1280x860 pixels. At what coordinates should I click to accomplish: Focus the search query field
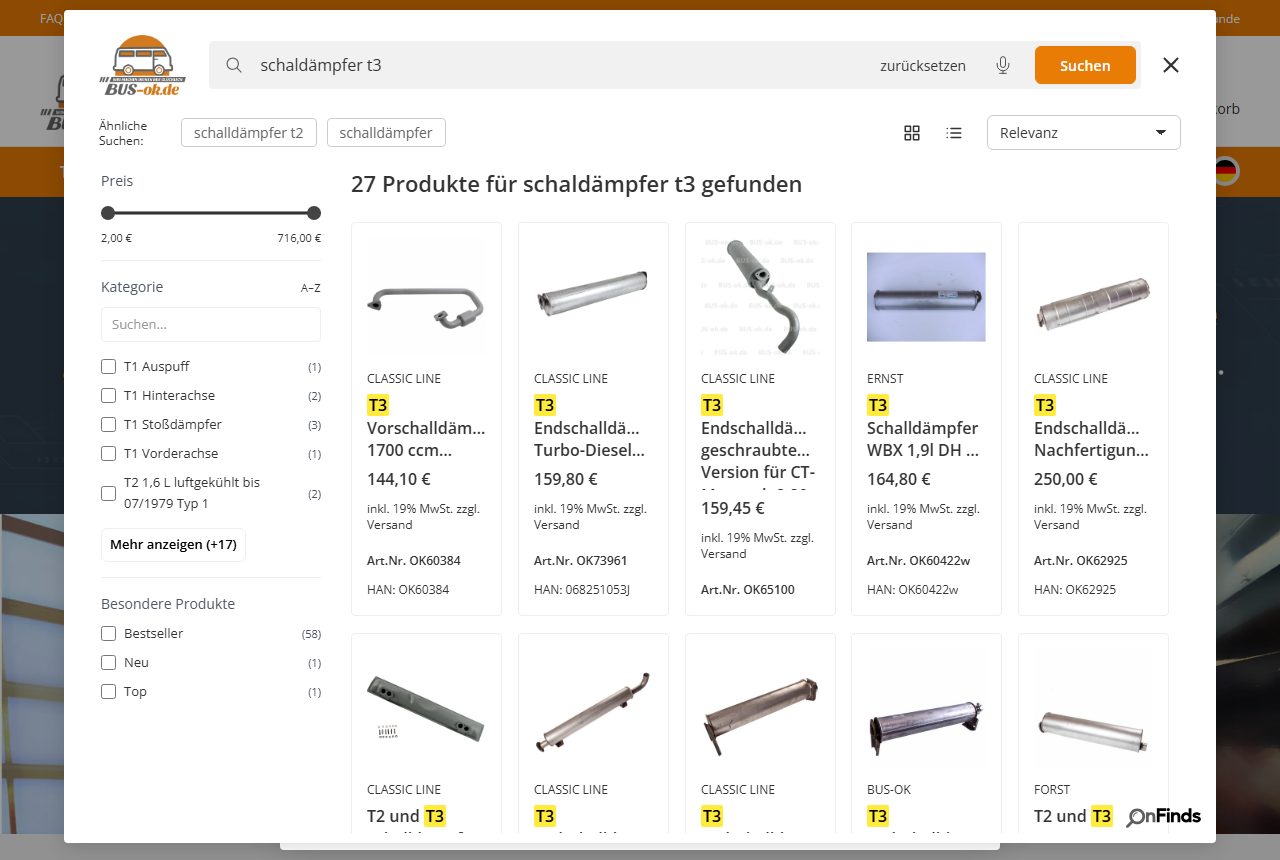[560, 65]
